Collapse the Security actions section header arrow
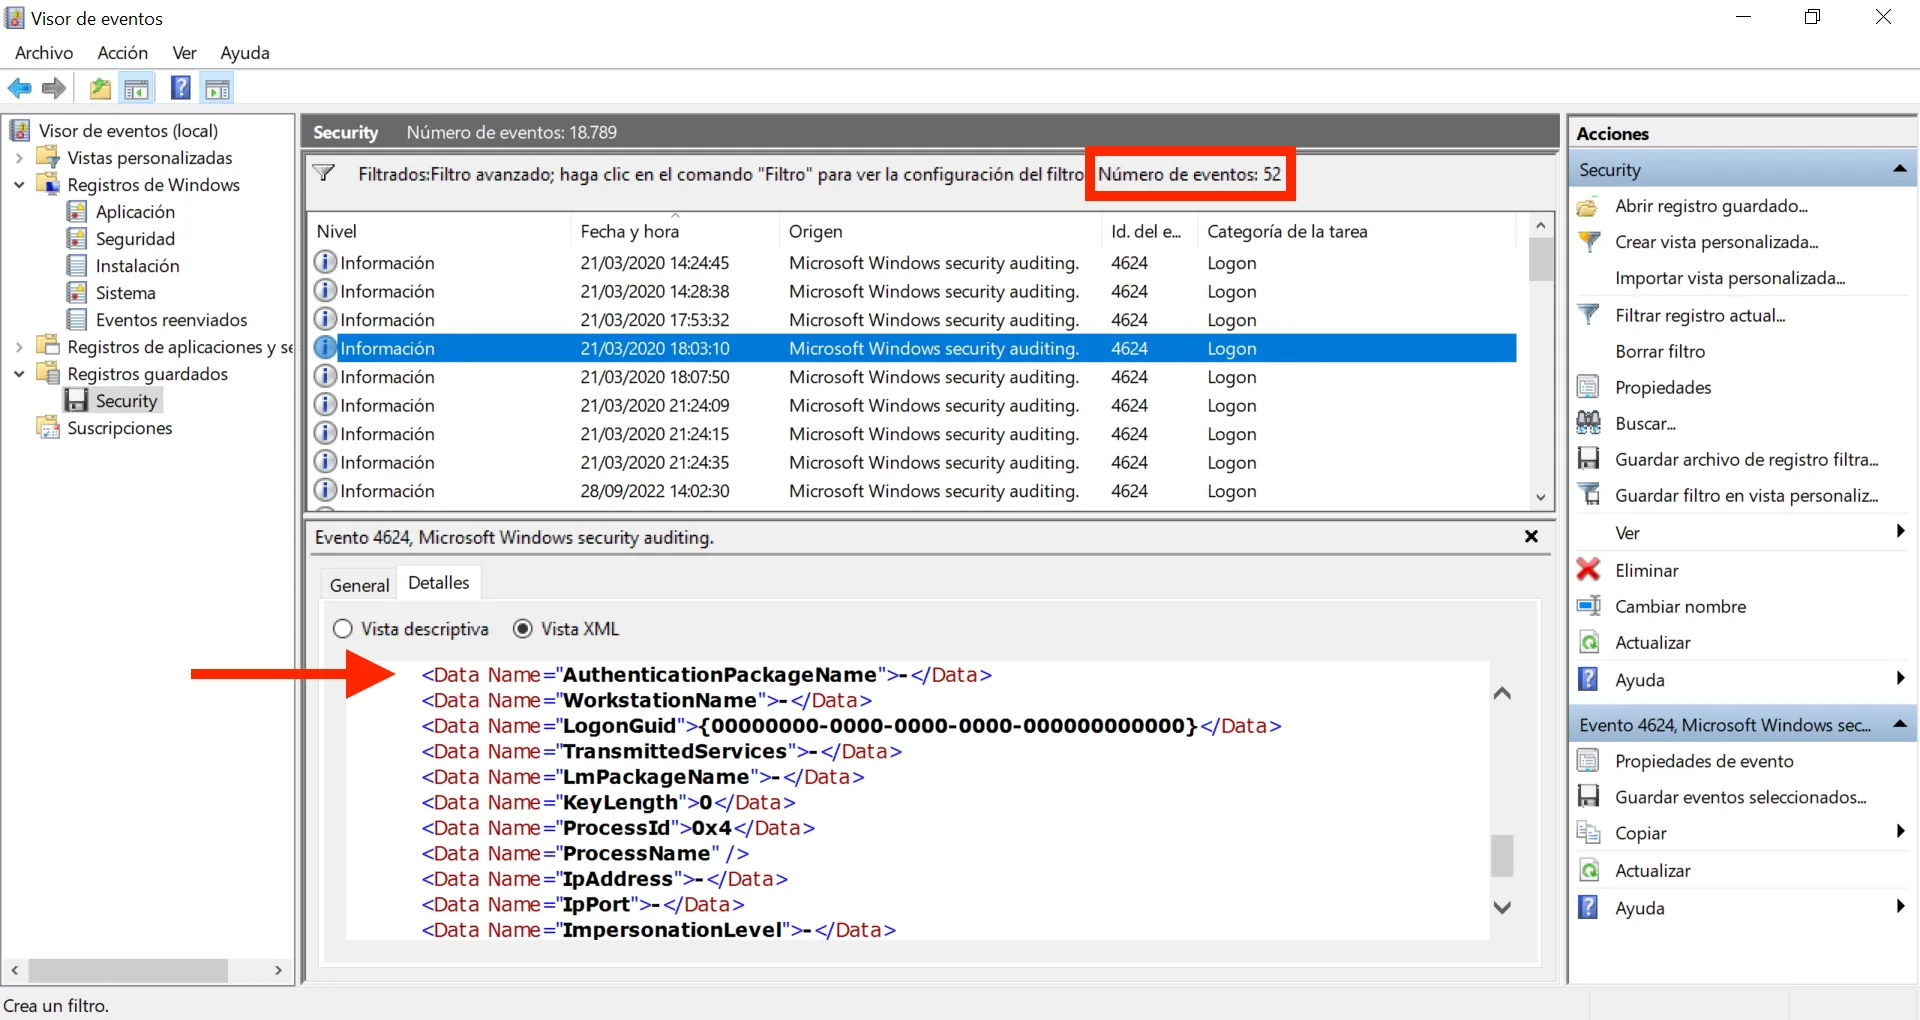The height and width of the screenshot is (1020, 1920). 1900,169
